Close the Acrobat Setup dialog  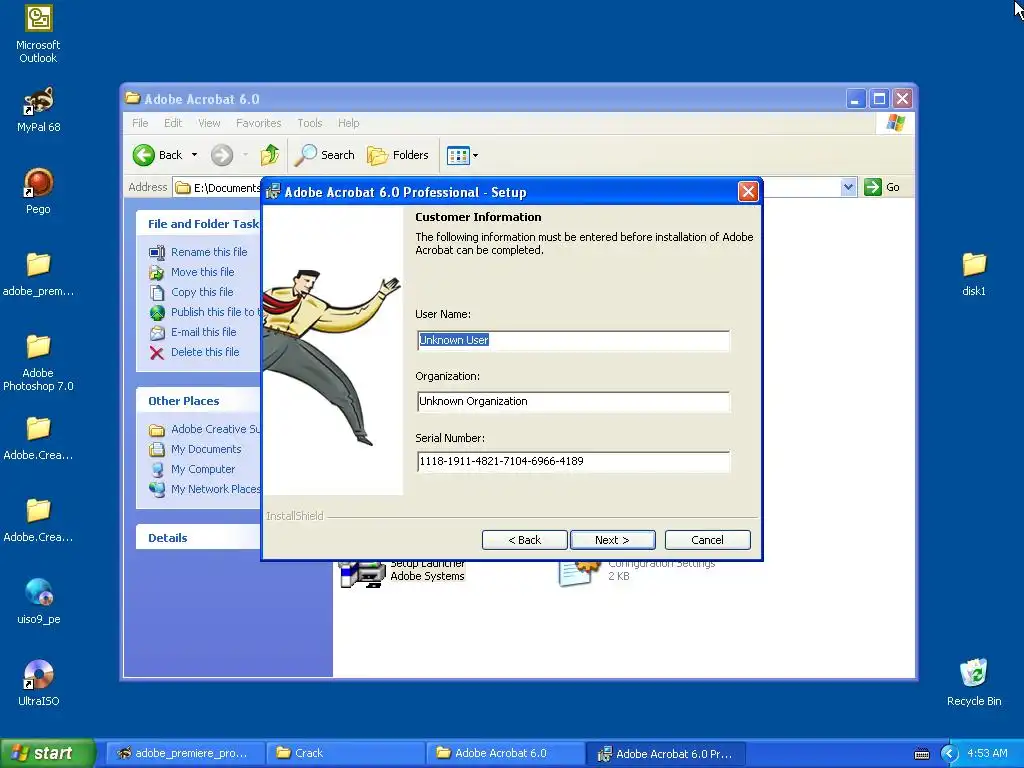point(748,191)
